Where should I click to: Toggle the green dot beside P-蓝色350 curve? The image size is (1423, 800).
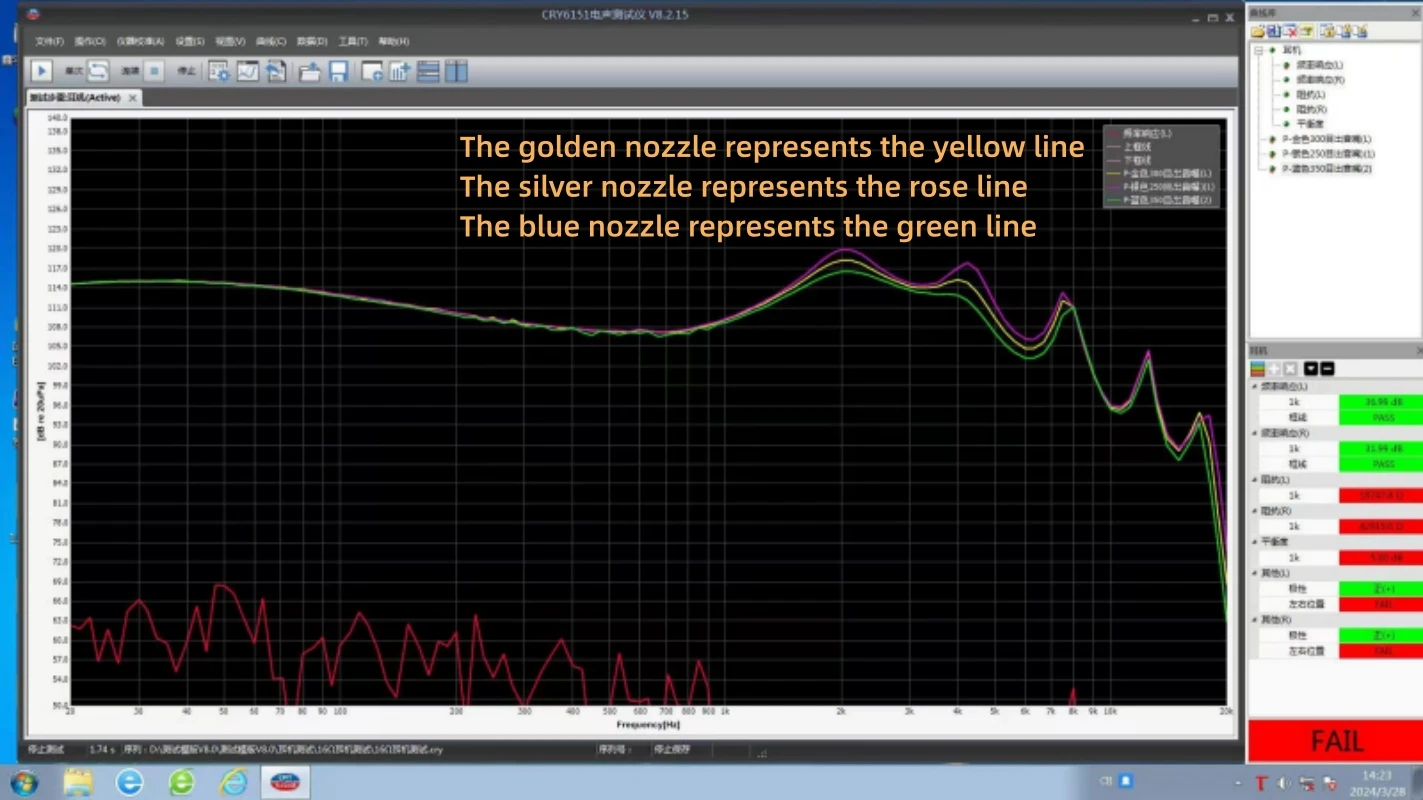pos(1271,169)
